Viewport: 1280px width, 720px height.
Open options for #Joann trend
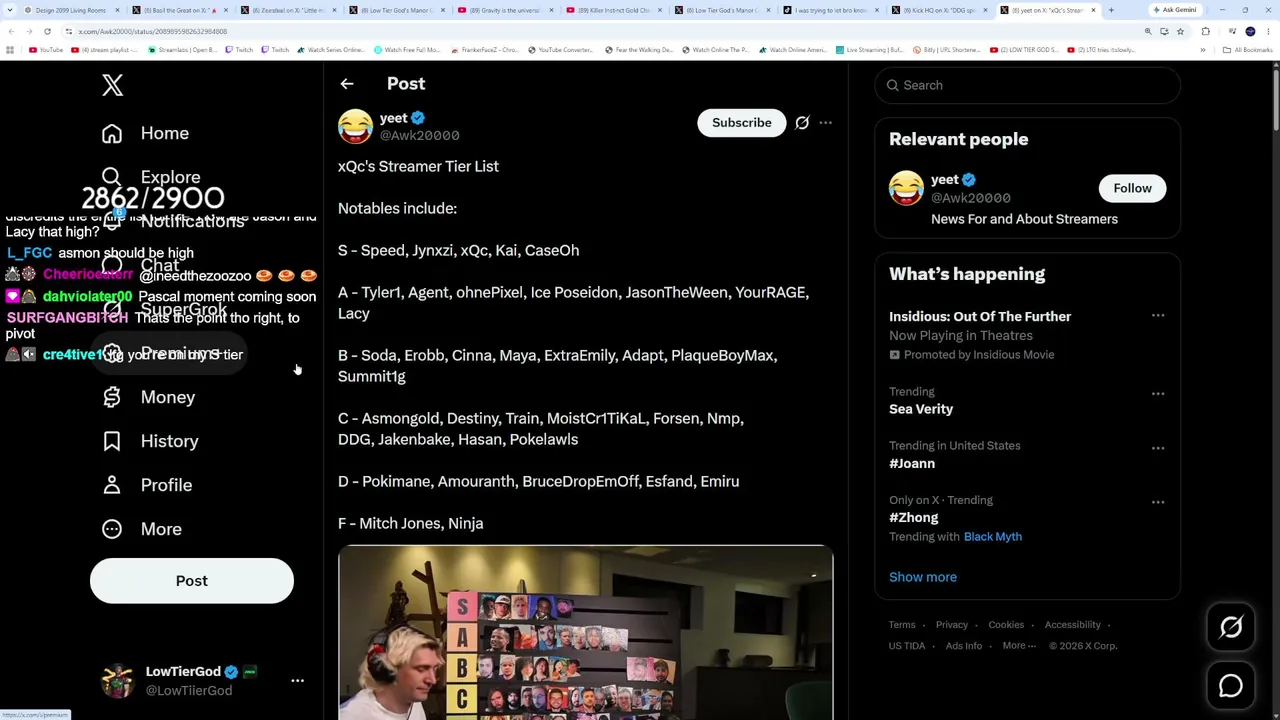(1158, 447)
